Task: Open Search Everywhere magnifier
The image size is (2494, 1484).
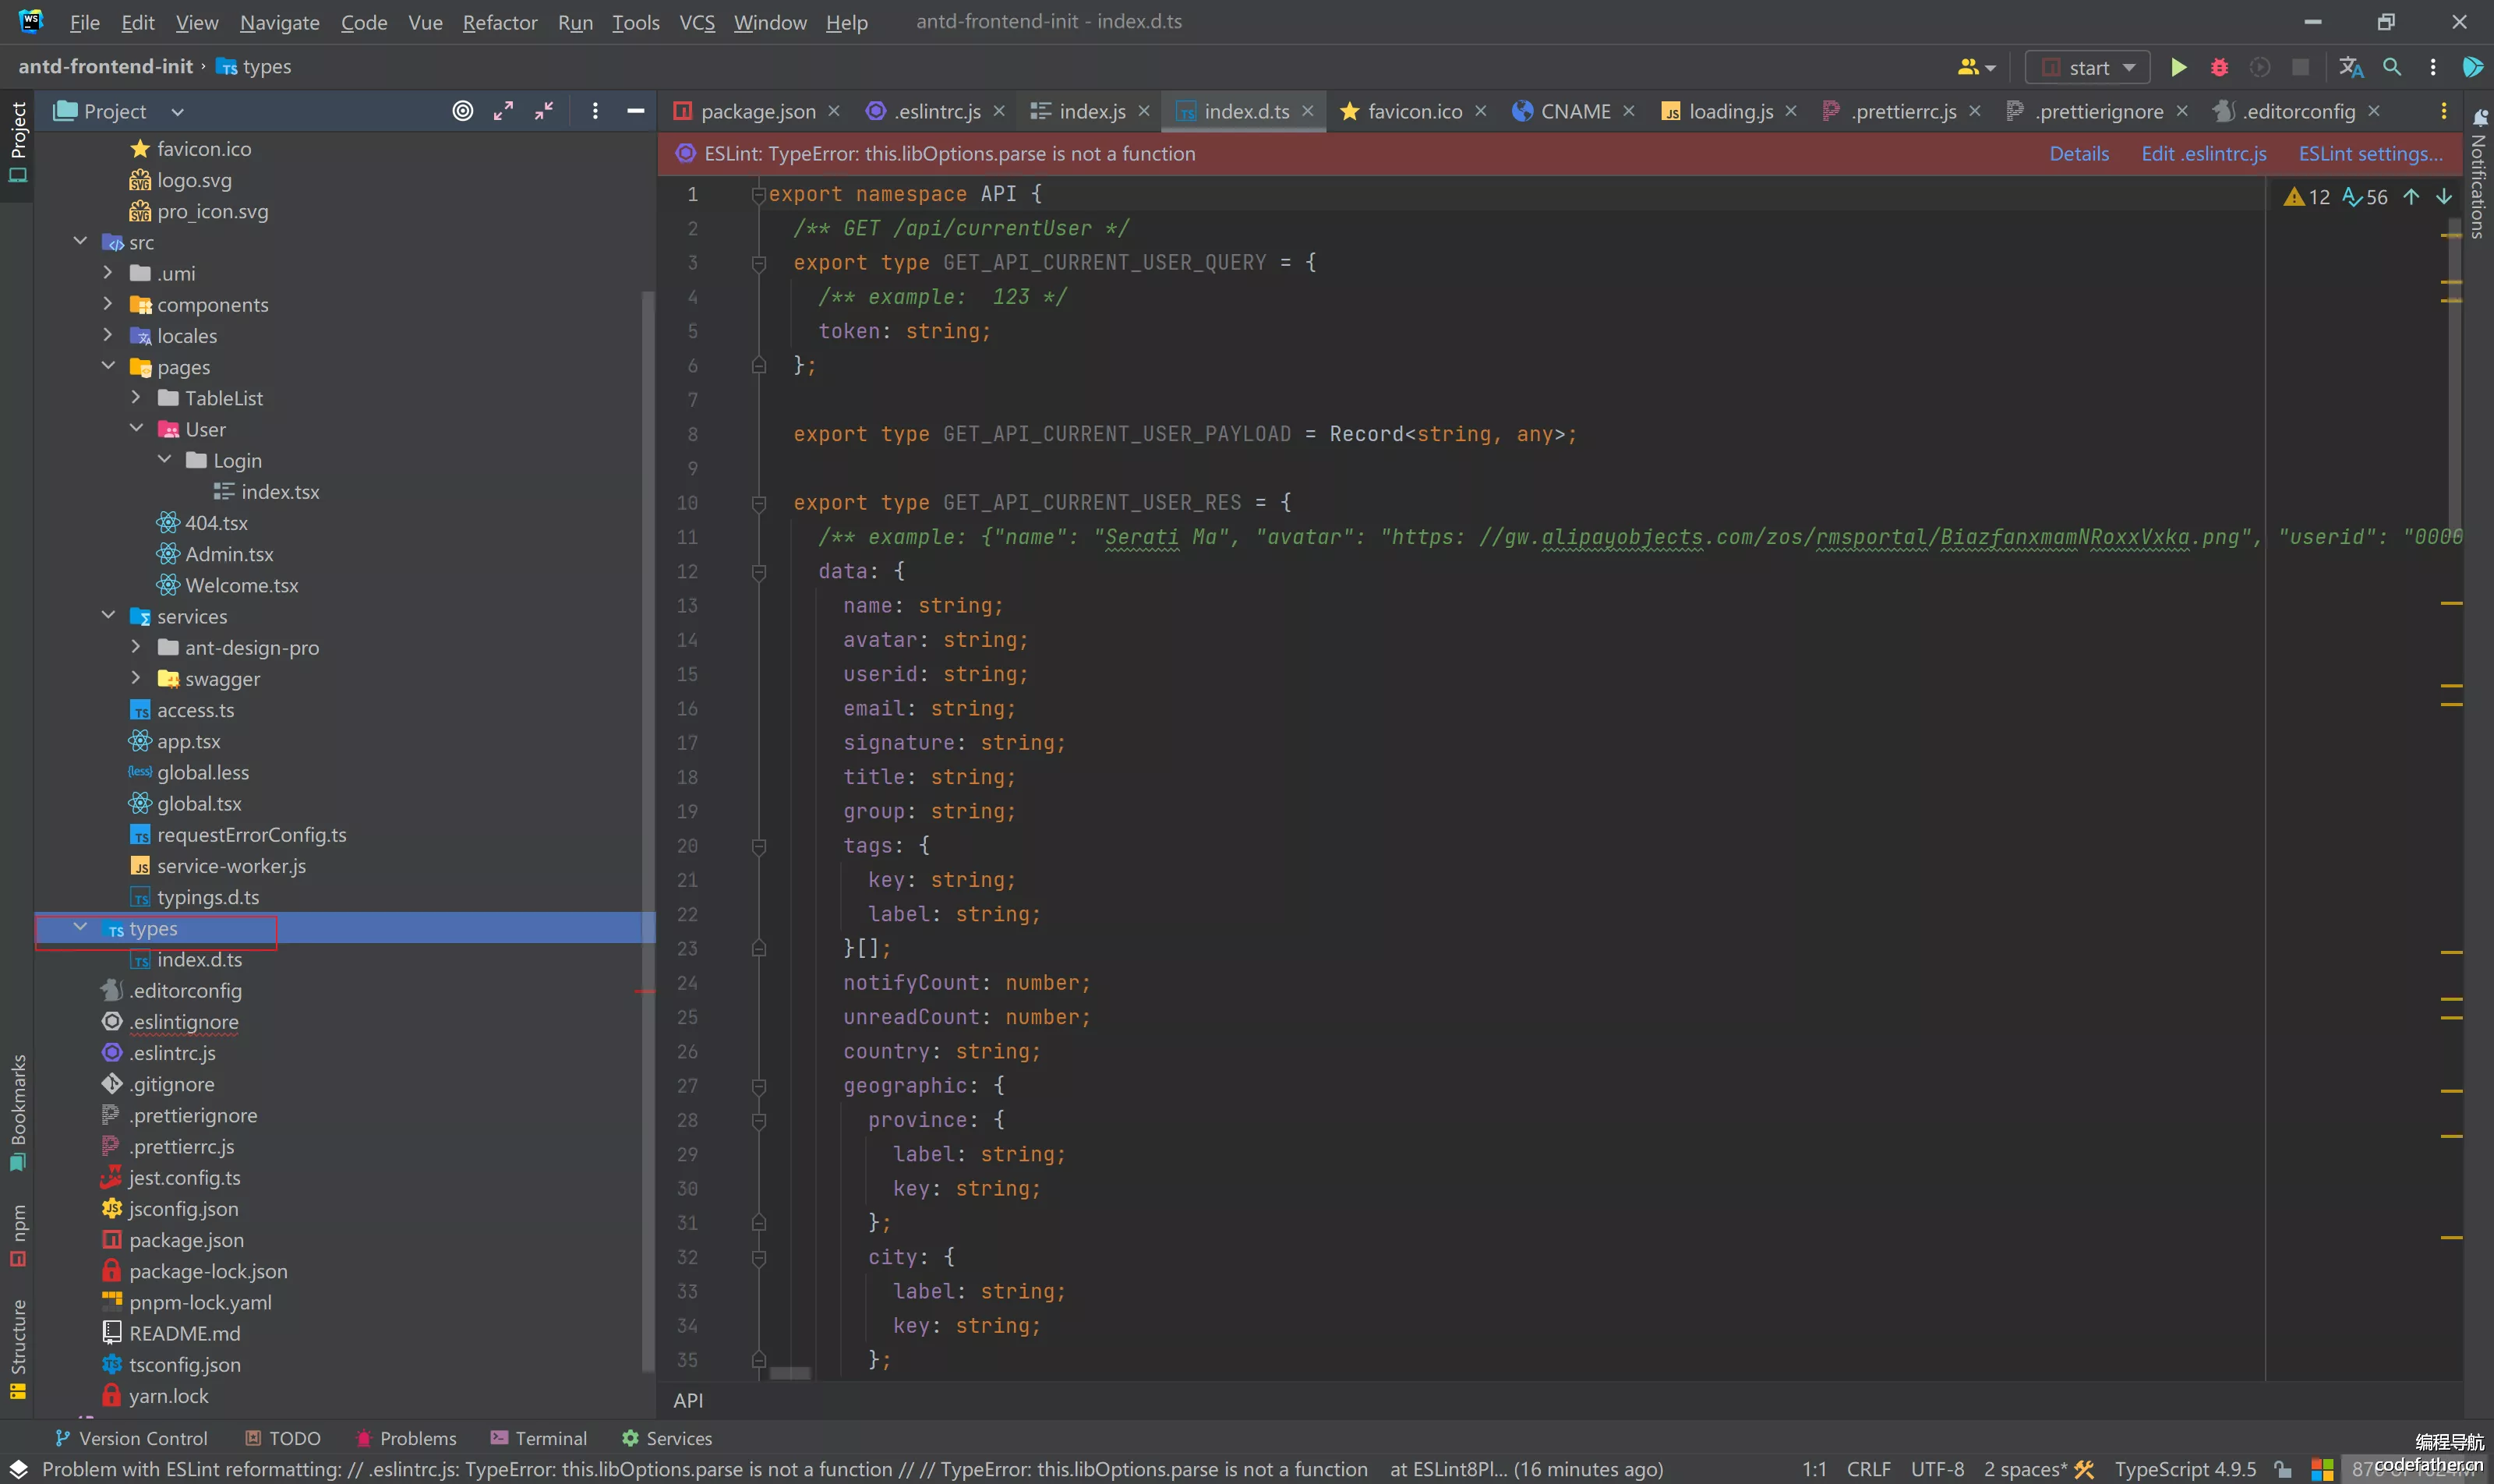Action: coord(2392,67)
